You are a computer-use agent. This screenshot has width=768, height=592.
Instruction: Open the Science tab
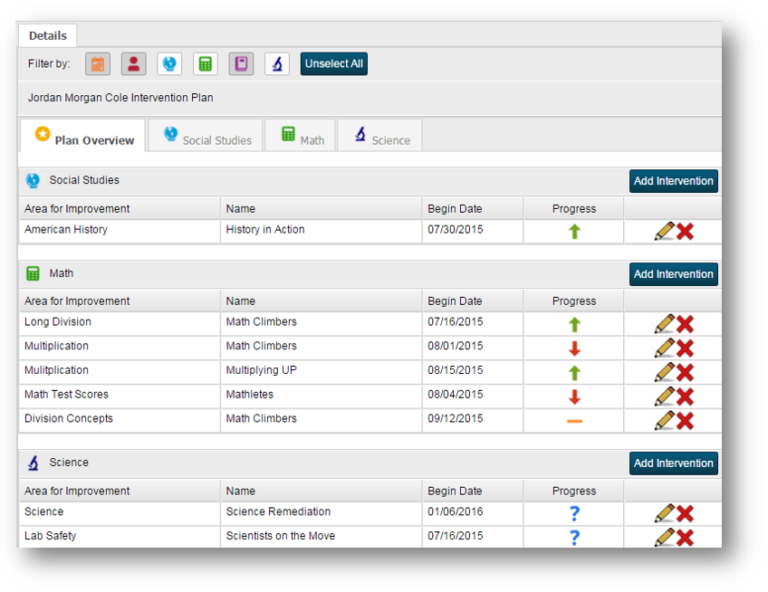click(x=381, y=139)
